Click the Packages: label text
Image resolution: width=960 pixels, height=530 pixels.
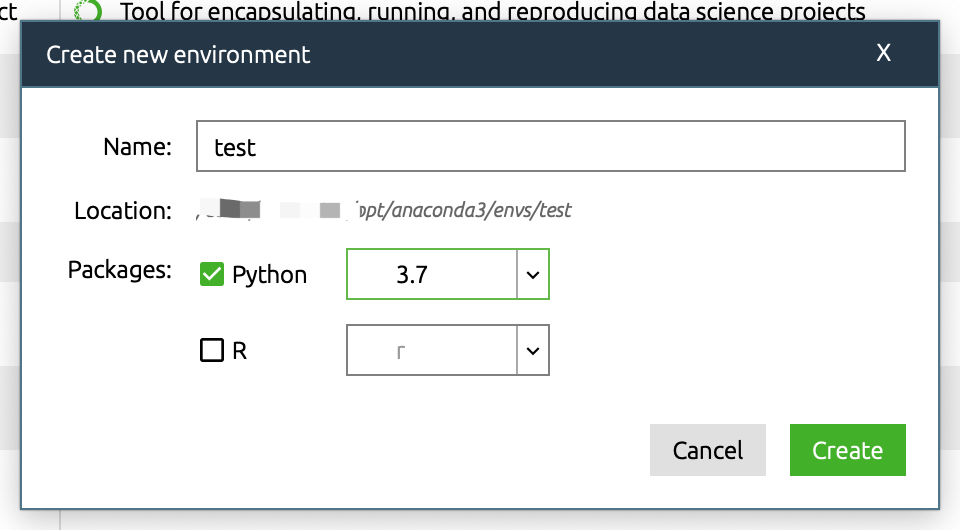[120, 270]
